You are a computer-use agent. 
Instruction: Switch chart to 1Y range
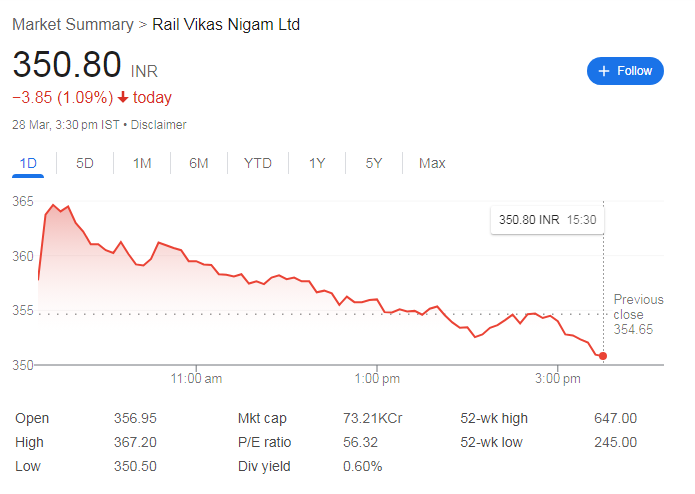[317, 163]
